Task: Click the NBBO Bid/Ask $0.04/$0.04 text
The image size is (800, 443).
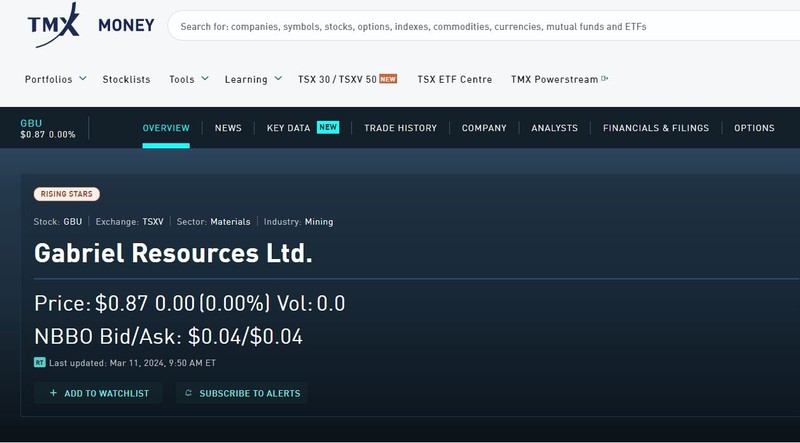Action: coord(168,336)
